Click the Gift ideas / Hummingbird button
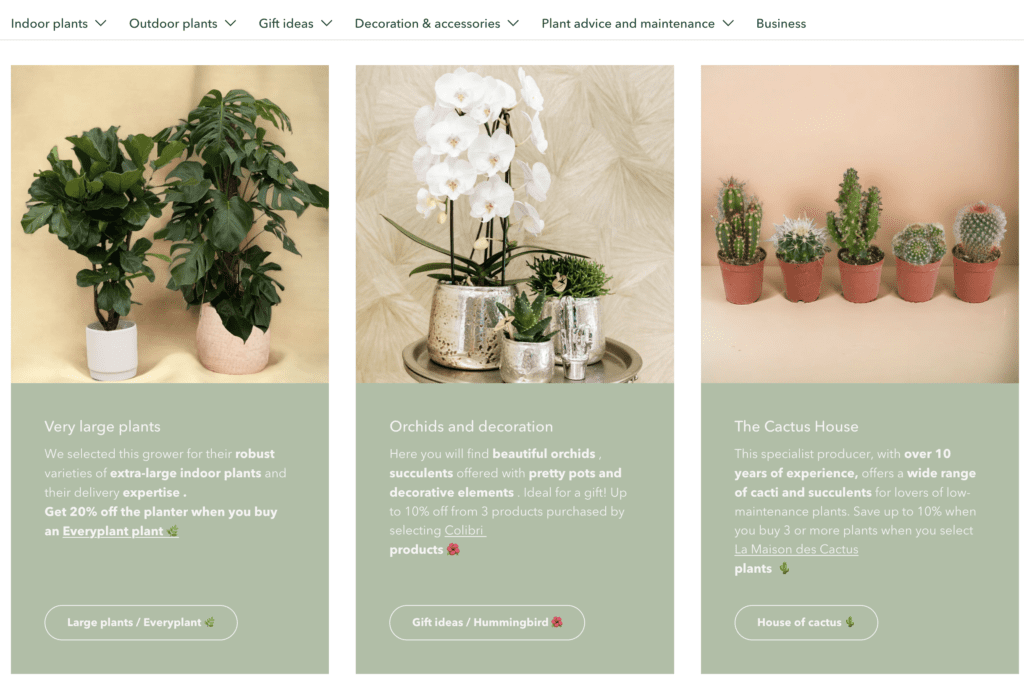This screenshot has width=1024, height=679. 487,622
